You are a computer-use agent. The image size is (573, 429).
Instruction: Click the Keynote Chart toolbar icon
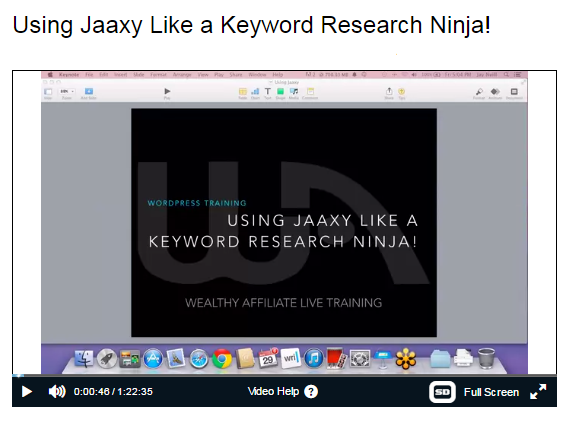255,93
